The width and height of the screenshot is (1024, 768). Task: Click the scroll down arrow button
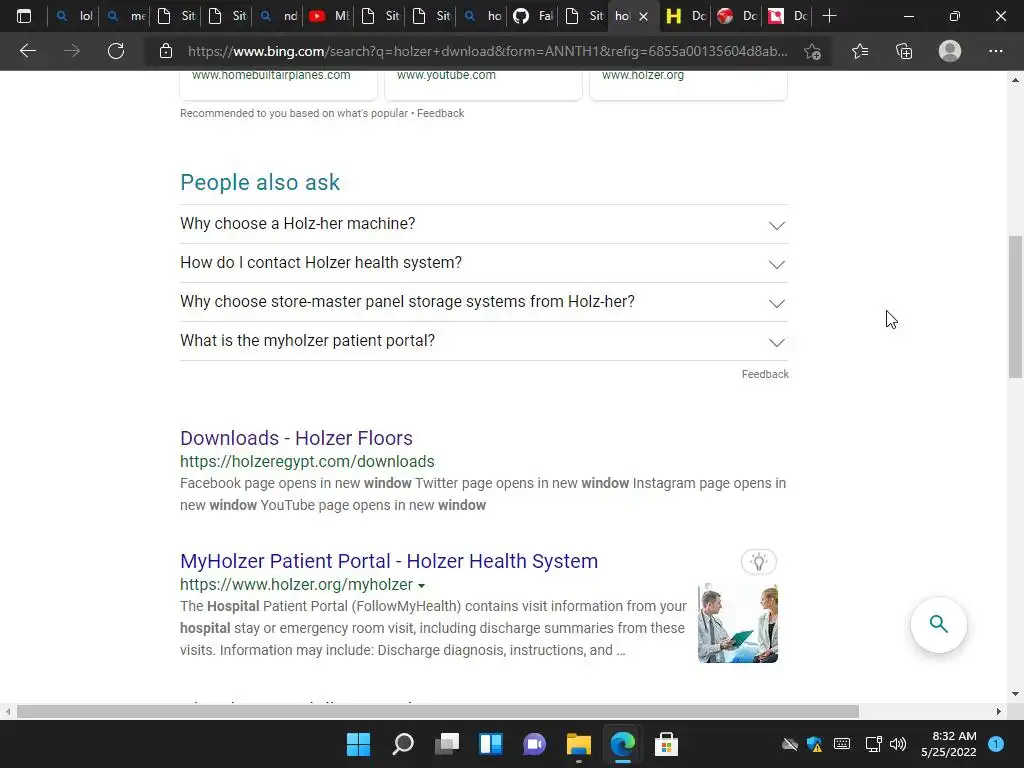tap(1015, 694)
